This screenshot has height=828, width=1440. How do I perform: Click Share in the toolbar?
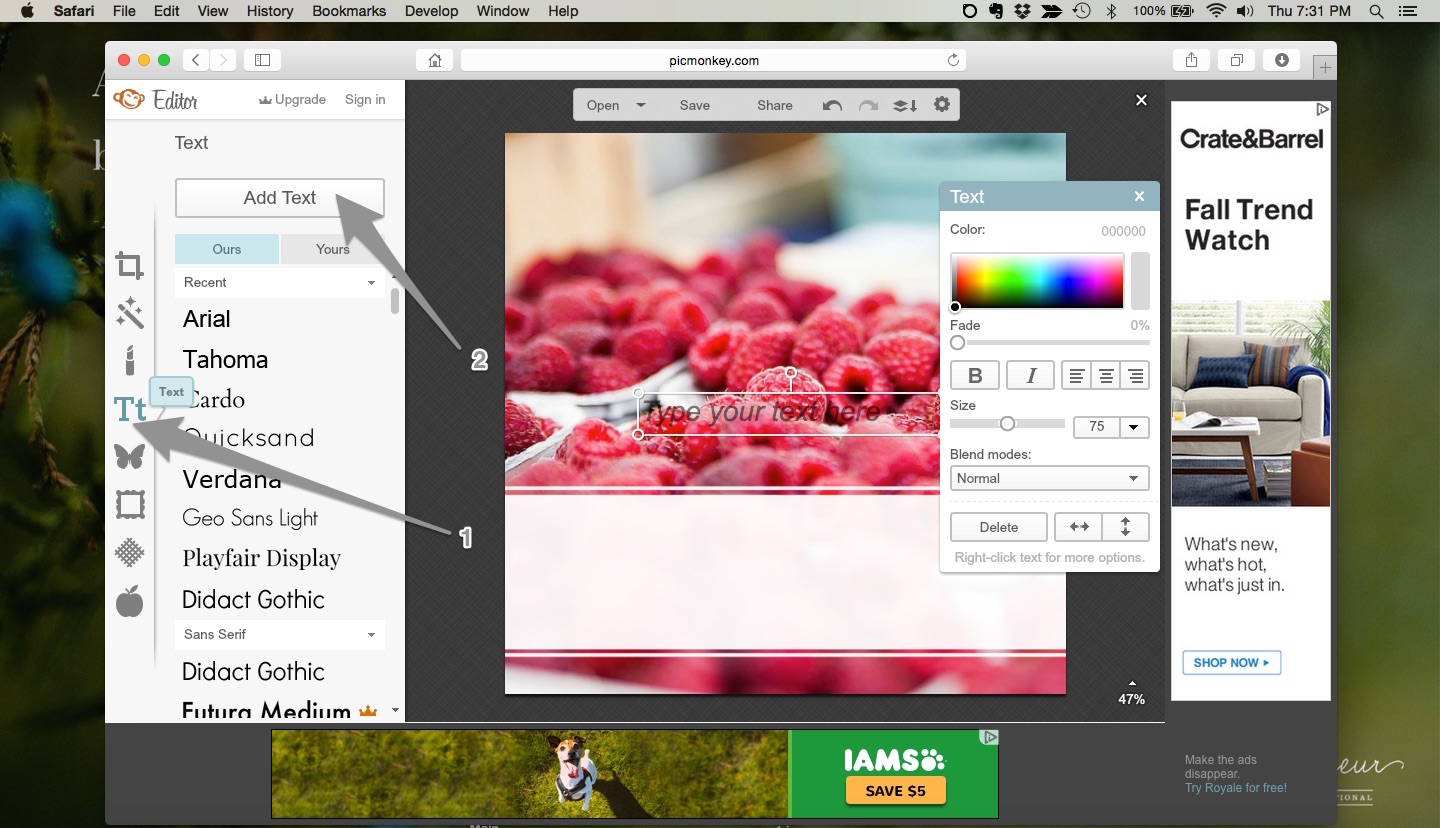775,105
